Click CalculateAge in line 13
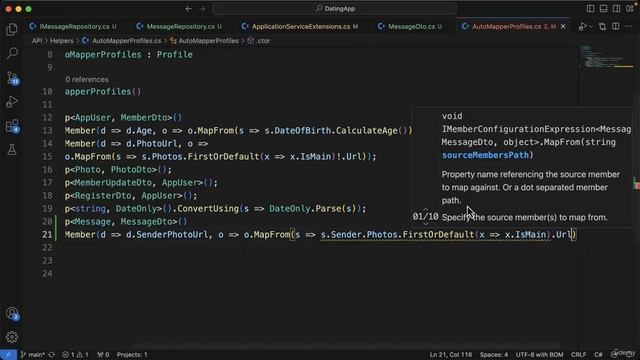Image resolution: width=640 pixels, height=360 pixels. [367, 131]
